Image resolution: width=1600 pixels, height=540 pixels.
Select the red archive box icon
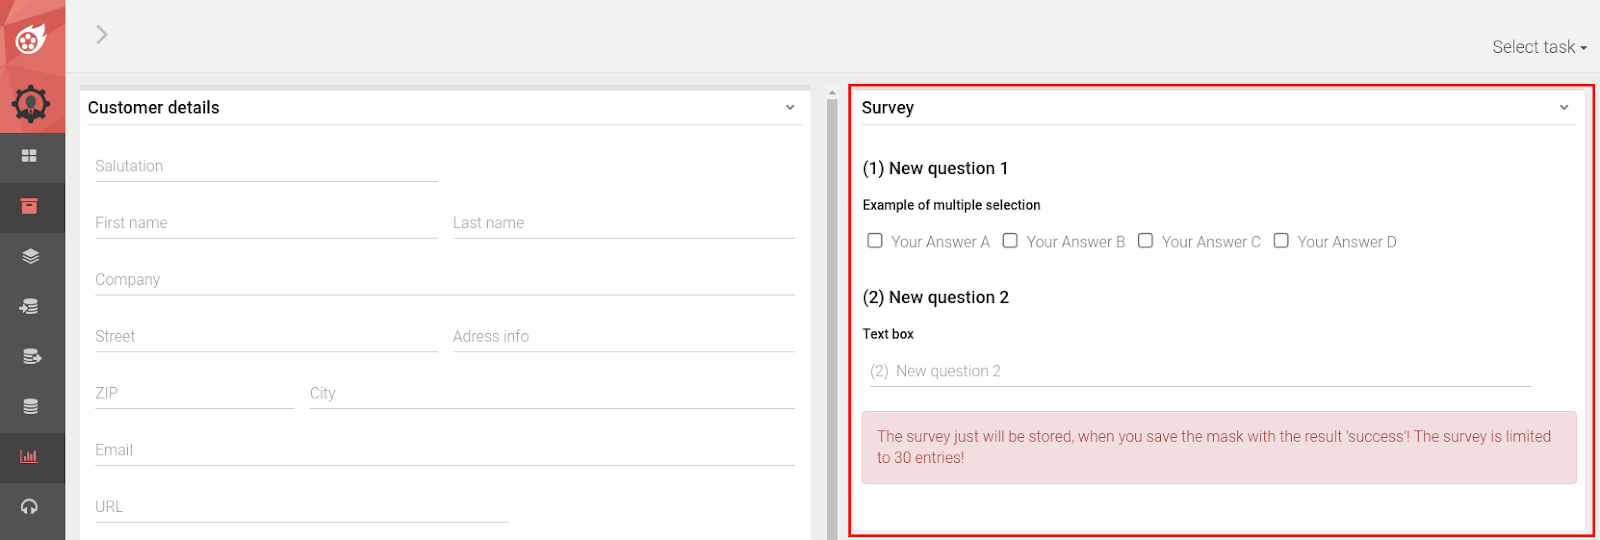click(30, 206)
